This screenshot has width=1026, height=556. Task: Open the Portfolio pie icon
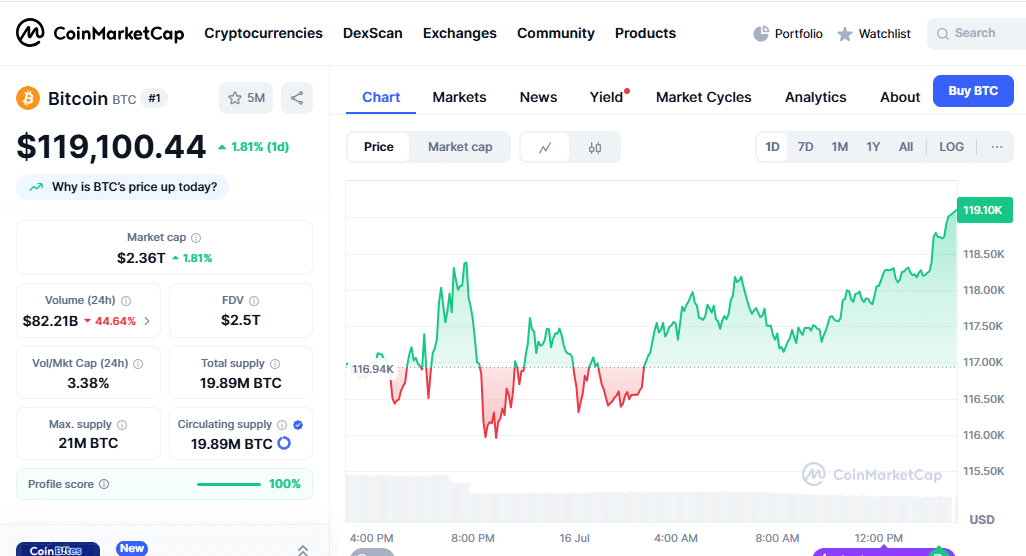pos(761,33)
